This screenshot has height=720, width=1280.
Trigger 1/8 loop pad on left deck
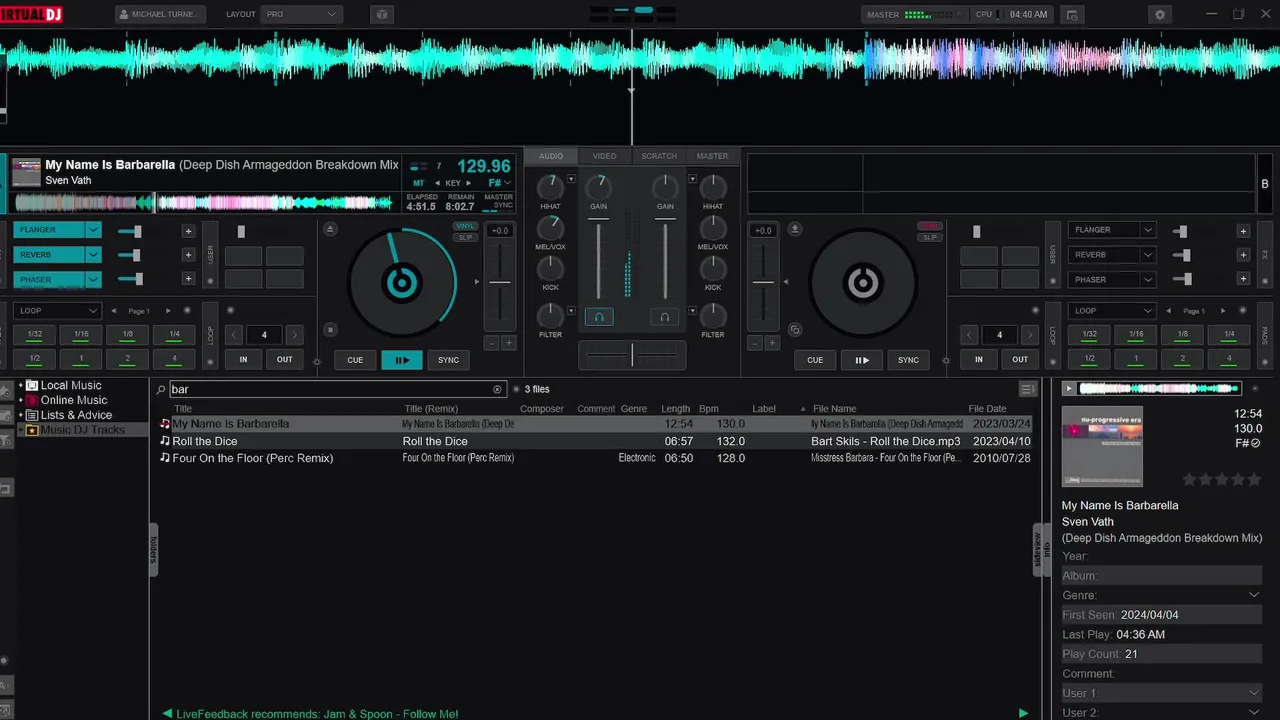point(128,335)
